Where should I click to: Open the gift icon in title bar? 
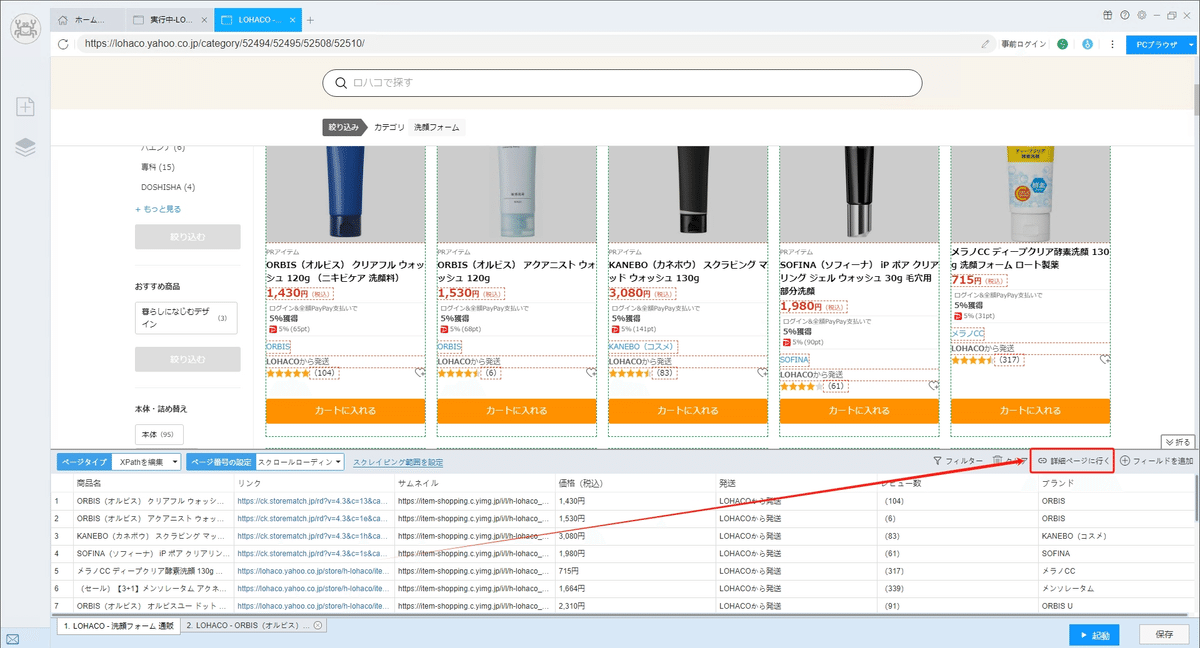1108,15
